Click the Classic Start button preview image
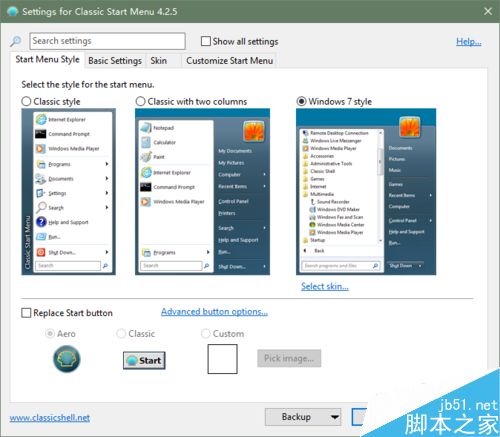The width and height of the screenshot is (500, 437). coord(144,360)
